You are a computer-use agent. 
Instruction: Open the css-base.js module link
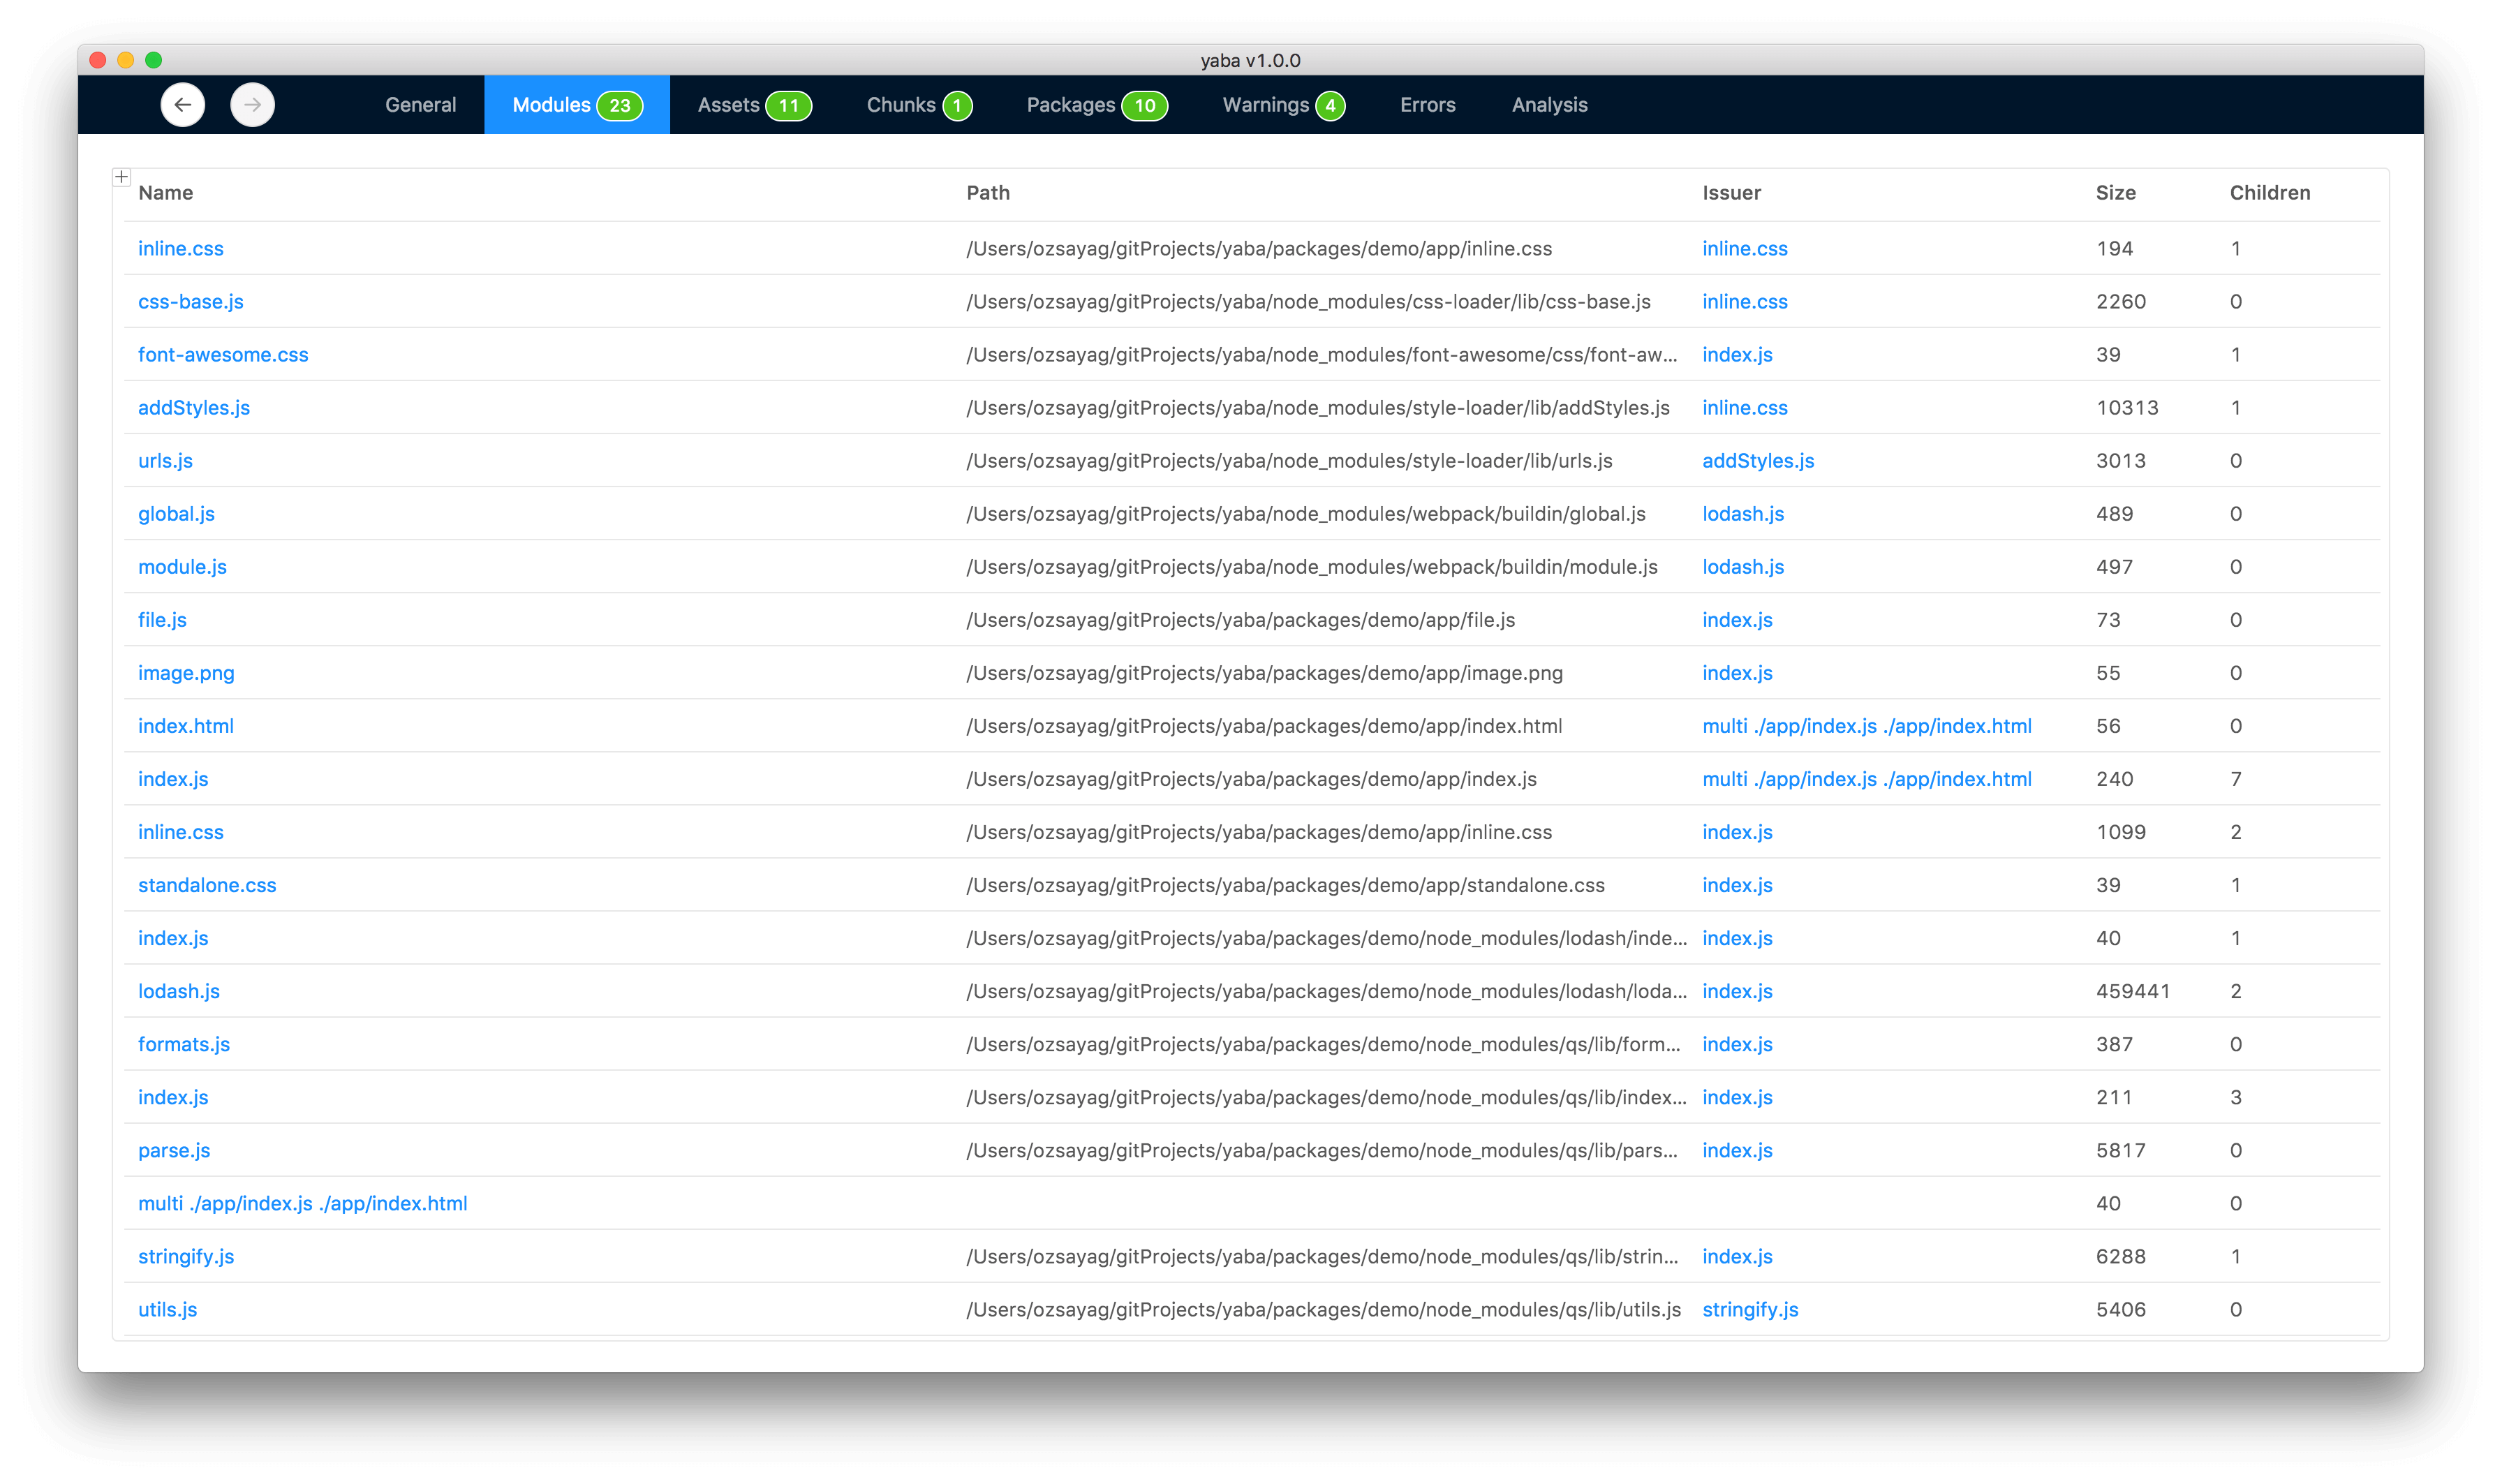tap(191, 302)
